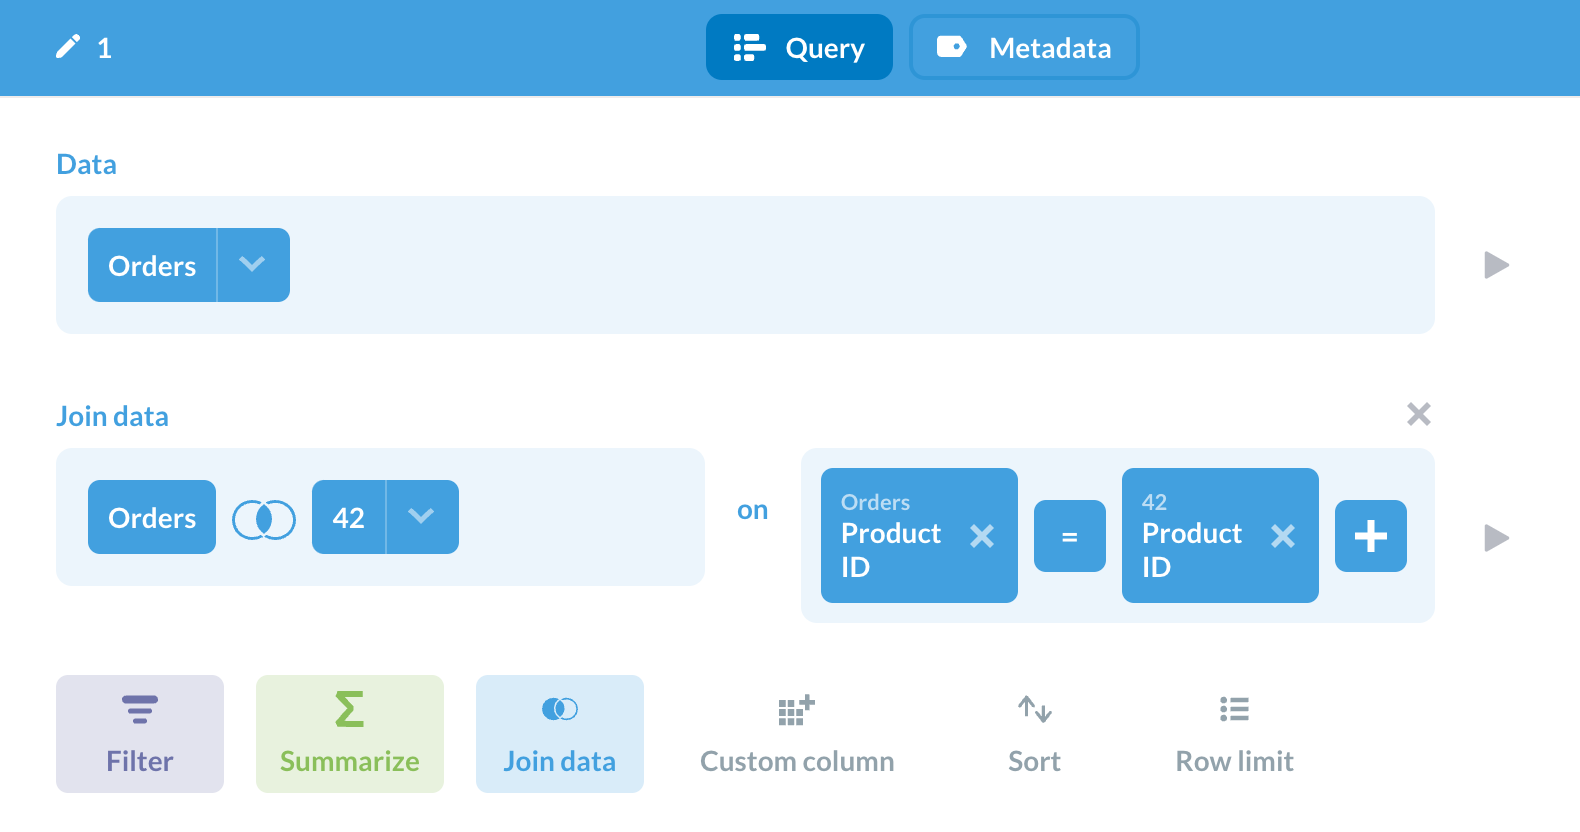Add a Summarize step

[x=349, y=734]
